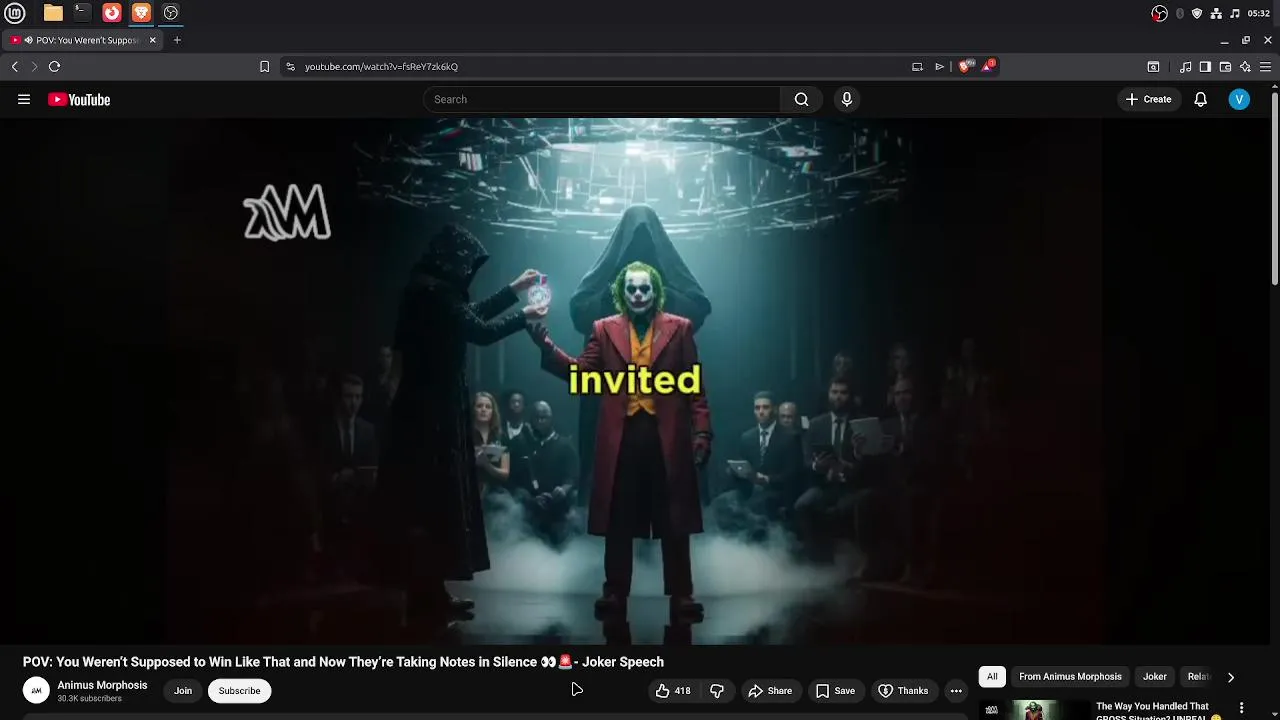Open the file manager from panel

[x=53, y=13]
